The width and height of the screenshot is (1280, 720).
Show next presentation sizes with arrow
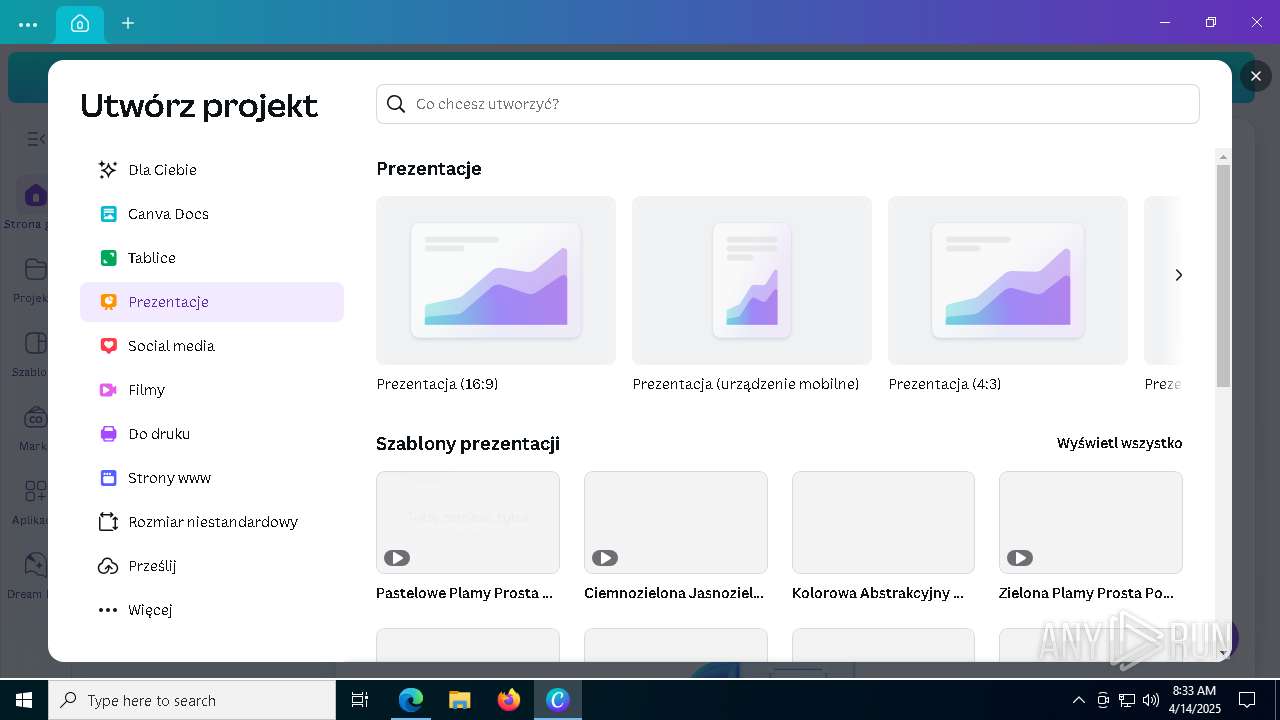pyautogui.click(x=1178, y=275)
